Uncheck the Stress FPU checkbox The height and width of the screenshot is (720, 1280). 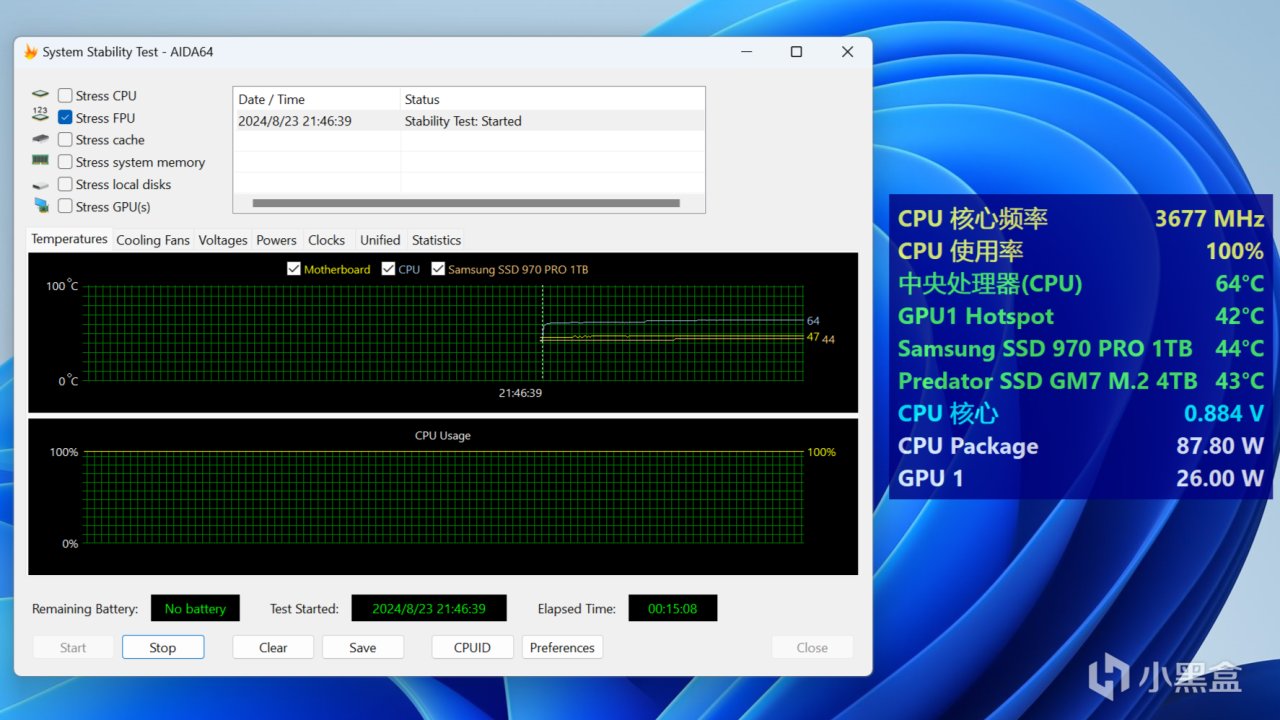(x=65, y=118)
